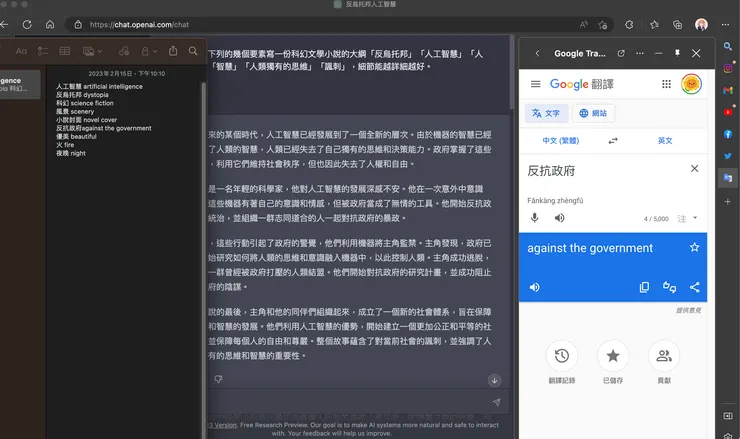Clear the source text in Translate
740x439 pixels.
[x=694, y=169]
